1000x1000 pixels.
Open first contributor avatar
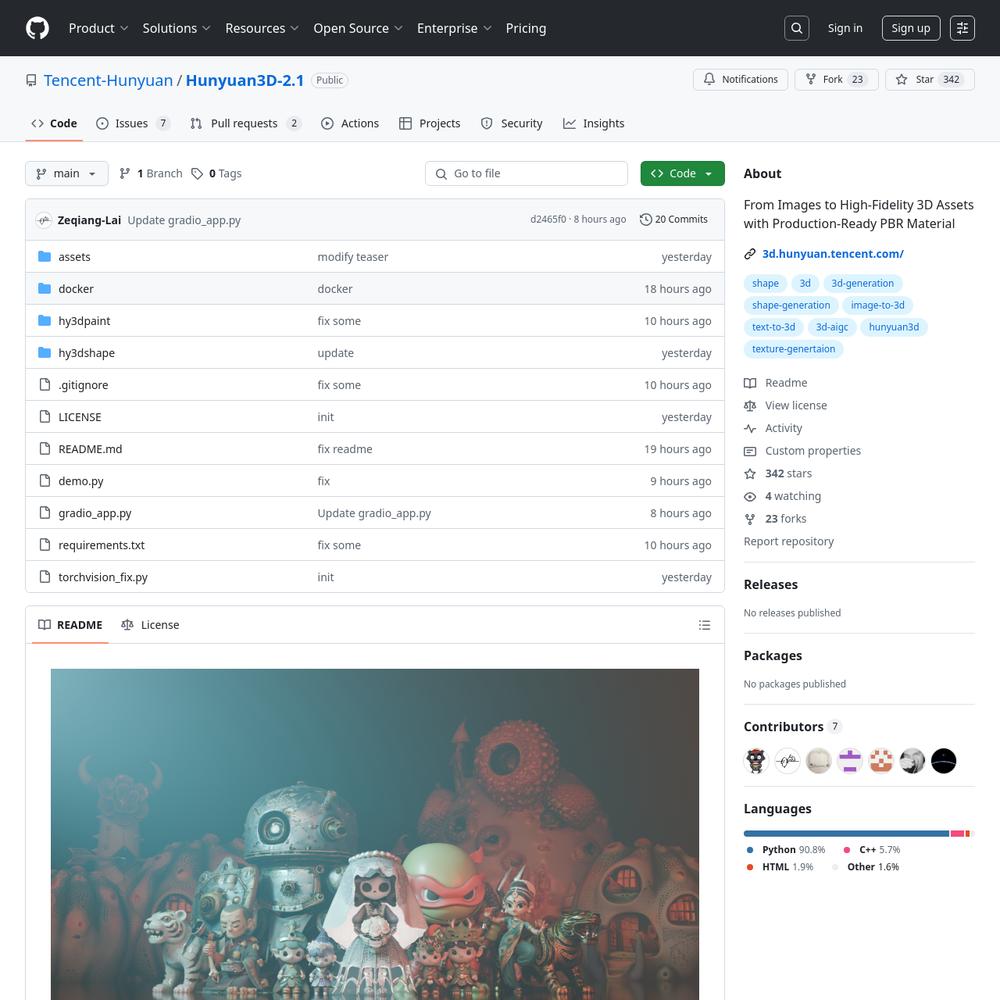tap(756, 761)
